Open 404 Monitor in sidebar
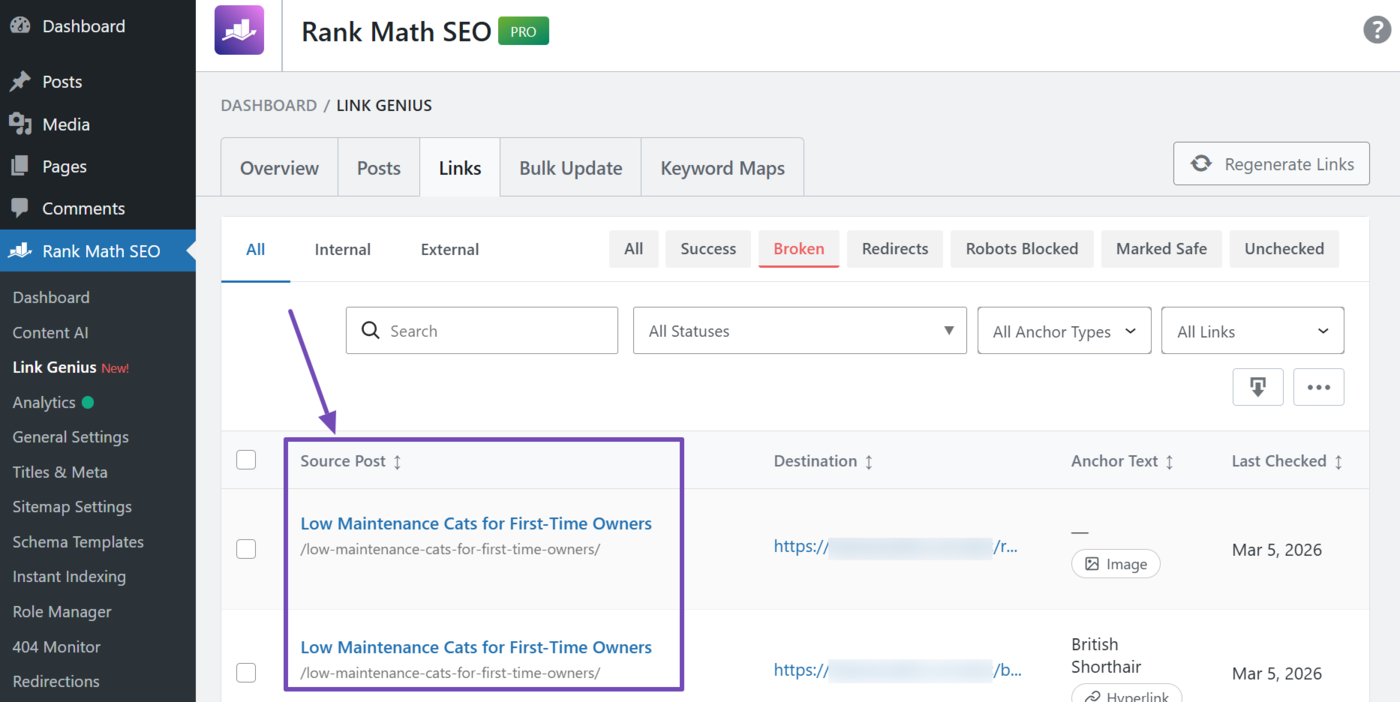The width and height of the screenshot is (1400, 702). 56,646
